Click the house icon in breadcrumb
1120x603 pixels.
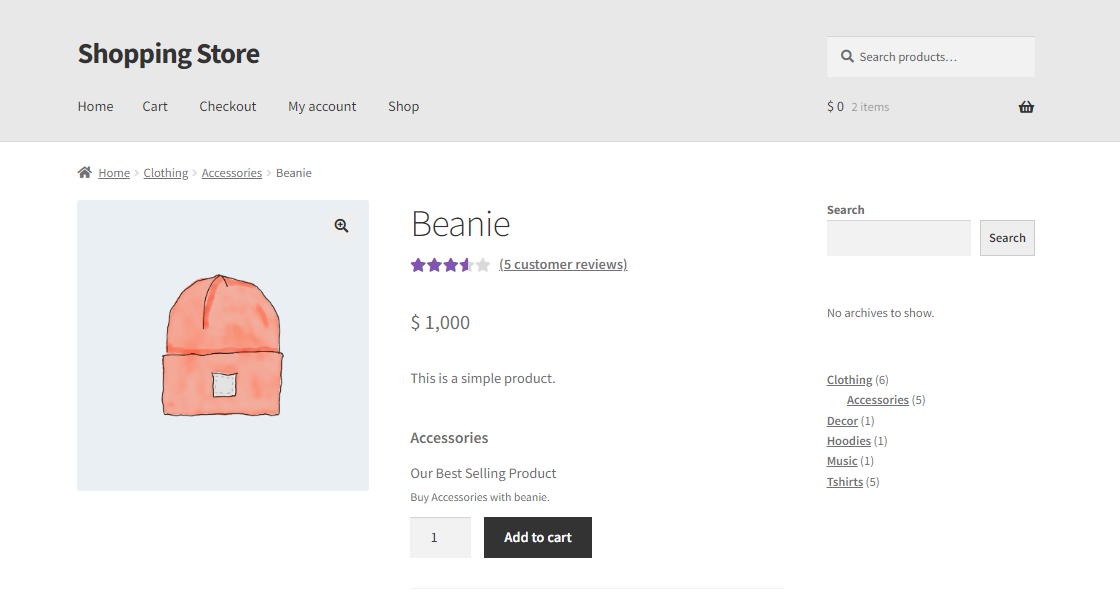click(84, 172)
